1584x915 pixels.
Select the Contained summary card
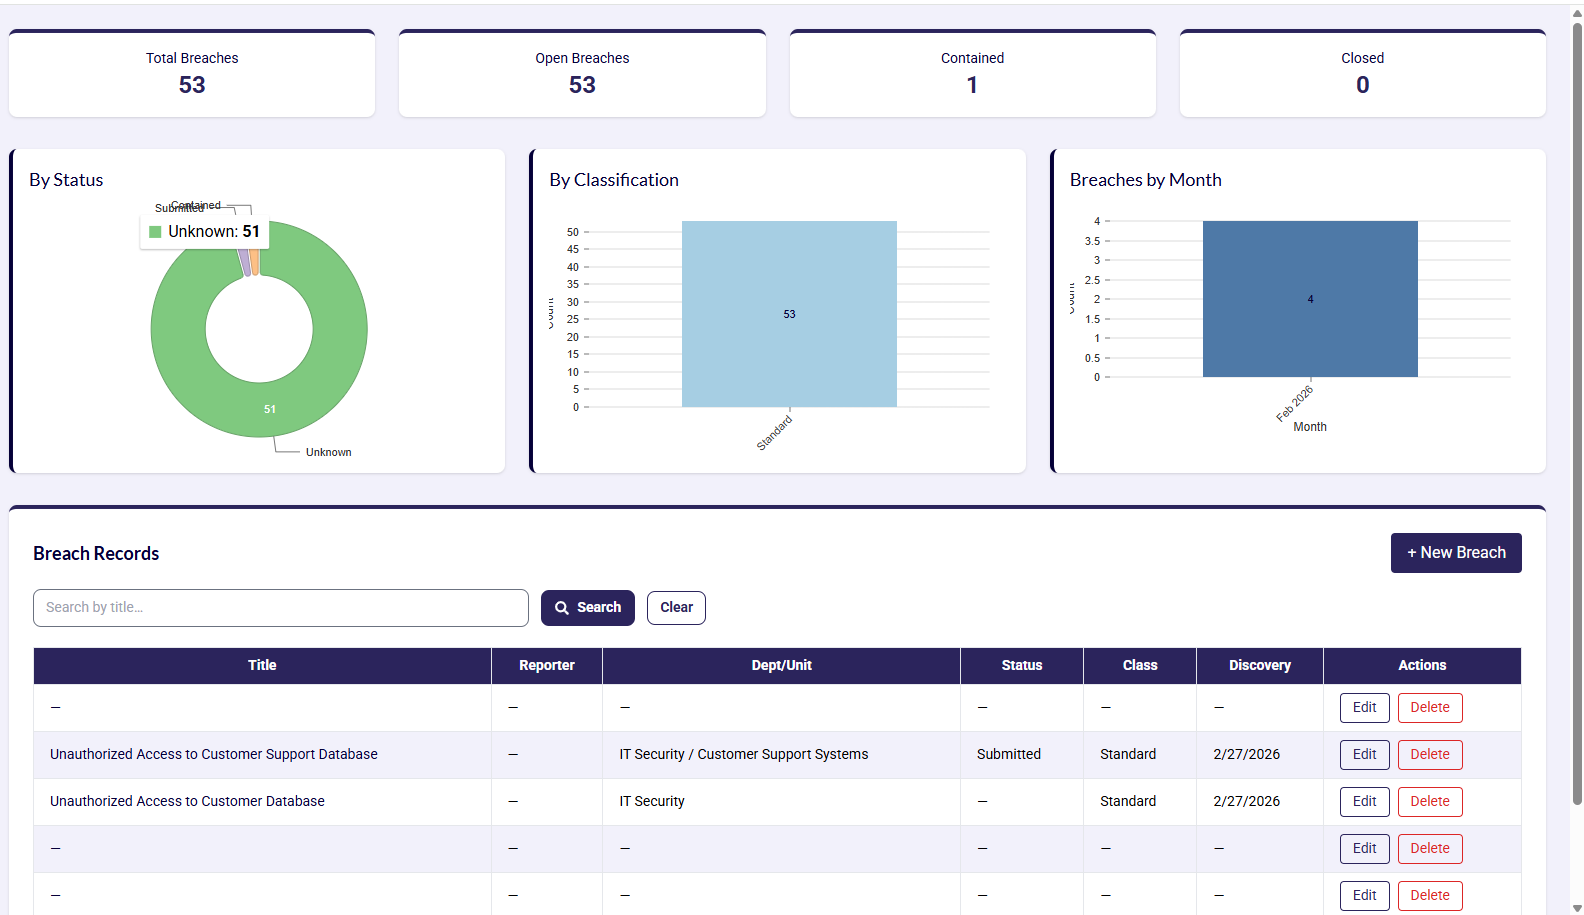[972, 74]
